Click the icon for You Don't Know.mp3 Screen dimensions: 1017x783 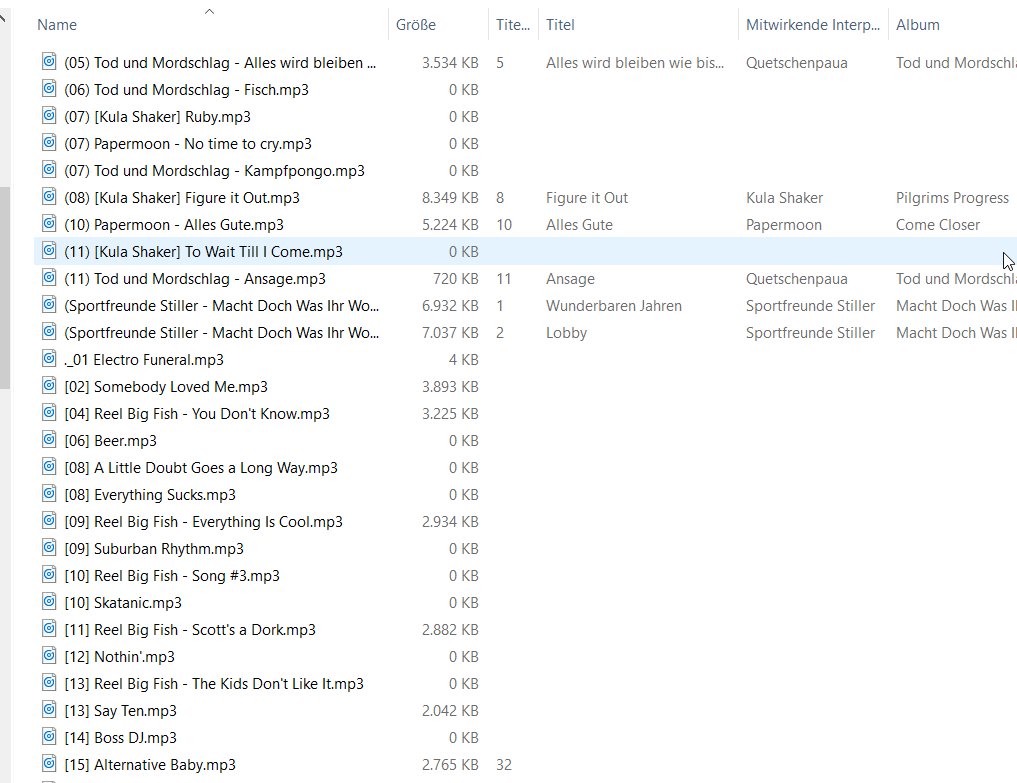point(49,413)
